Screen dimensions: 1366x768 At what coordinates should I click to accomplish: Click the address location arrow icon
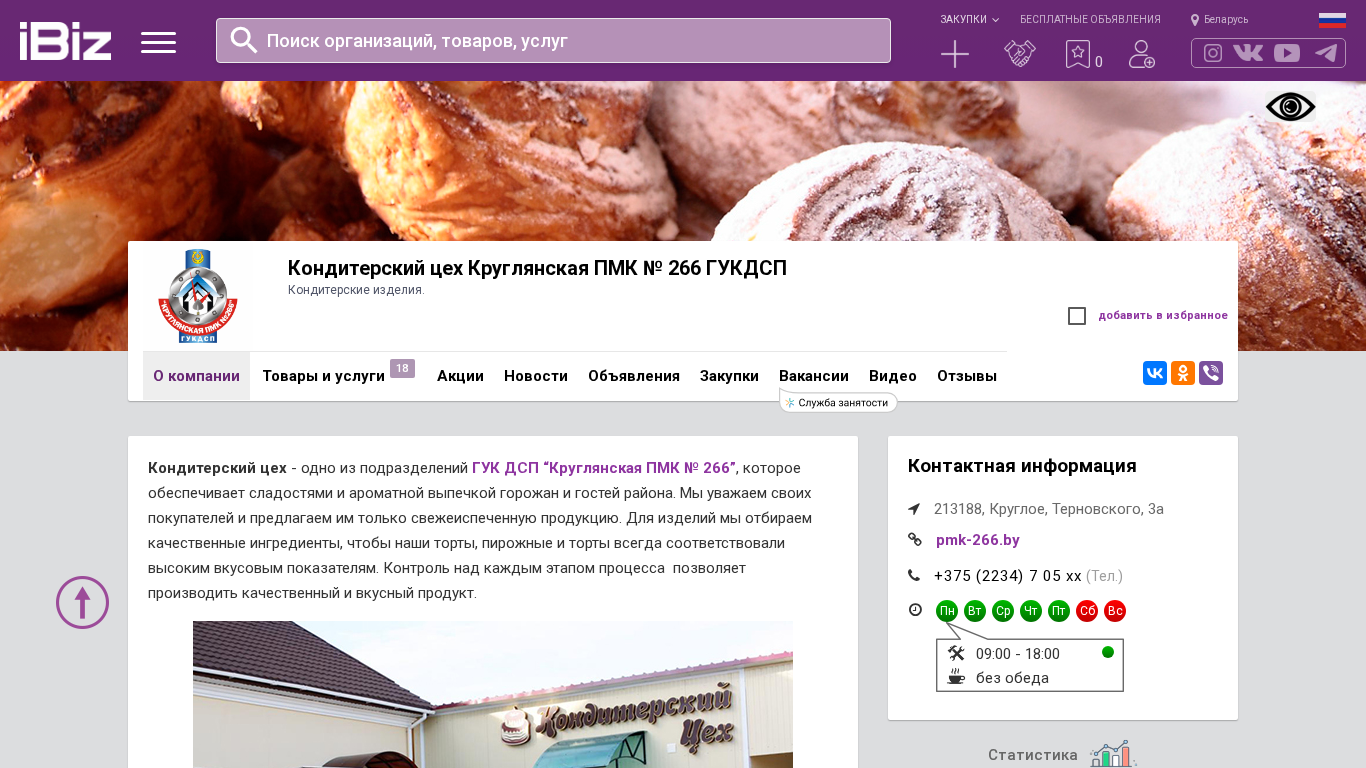click(914, 509)
